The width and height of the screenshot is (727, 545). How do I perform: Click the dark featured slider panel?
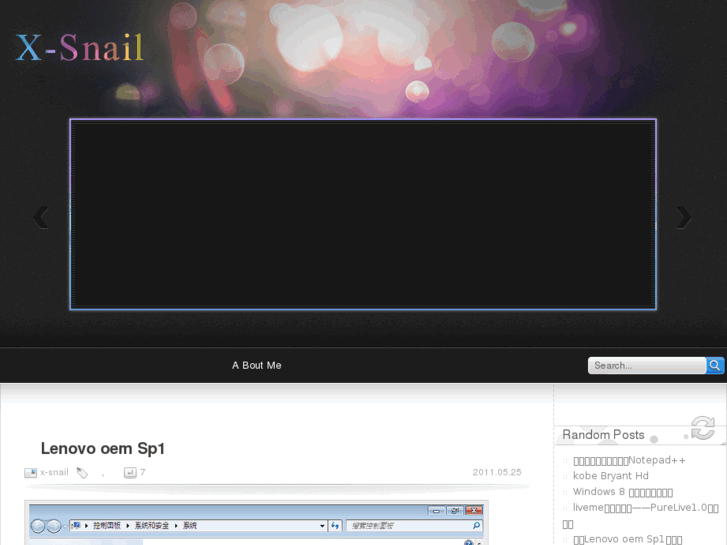(x=363, y=214)
